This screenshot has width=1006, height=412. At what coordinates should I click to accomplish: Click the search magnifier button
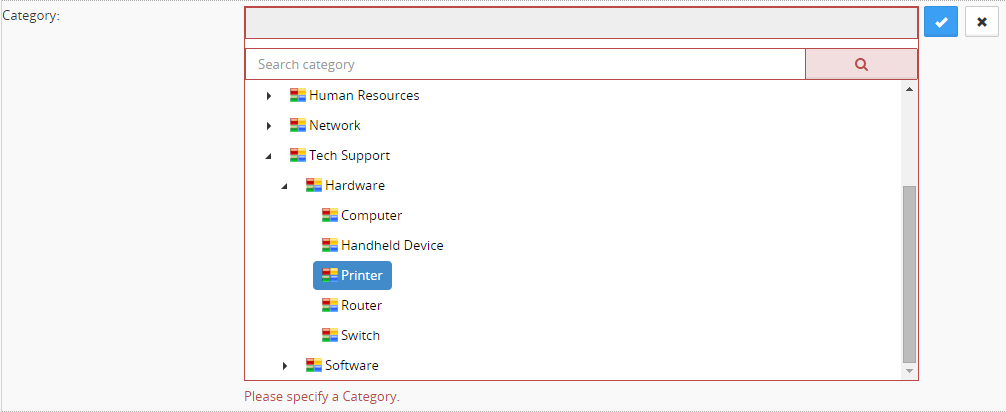tap(861, 64)
